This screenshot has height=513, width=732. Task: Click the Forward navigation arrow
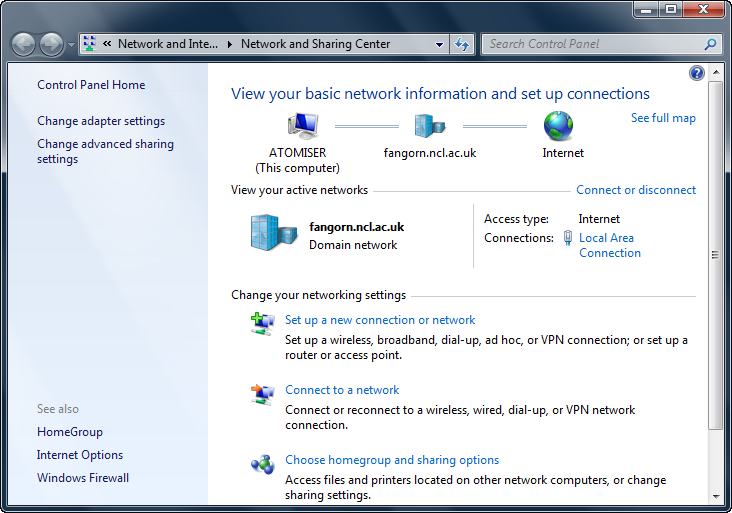pos(51,44)
